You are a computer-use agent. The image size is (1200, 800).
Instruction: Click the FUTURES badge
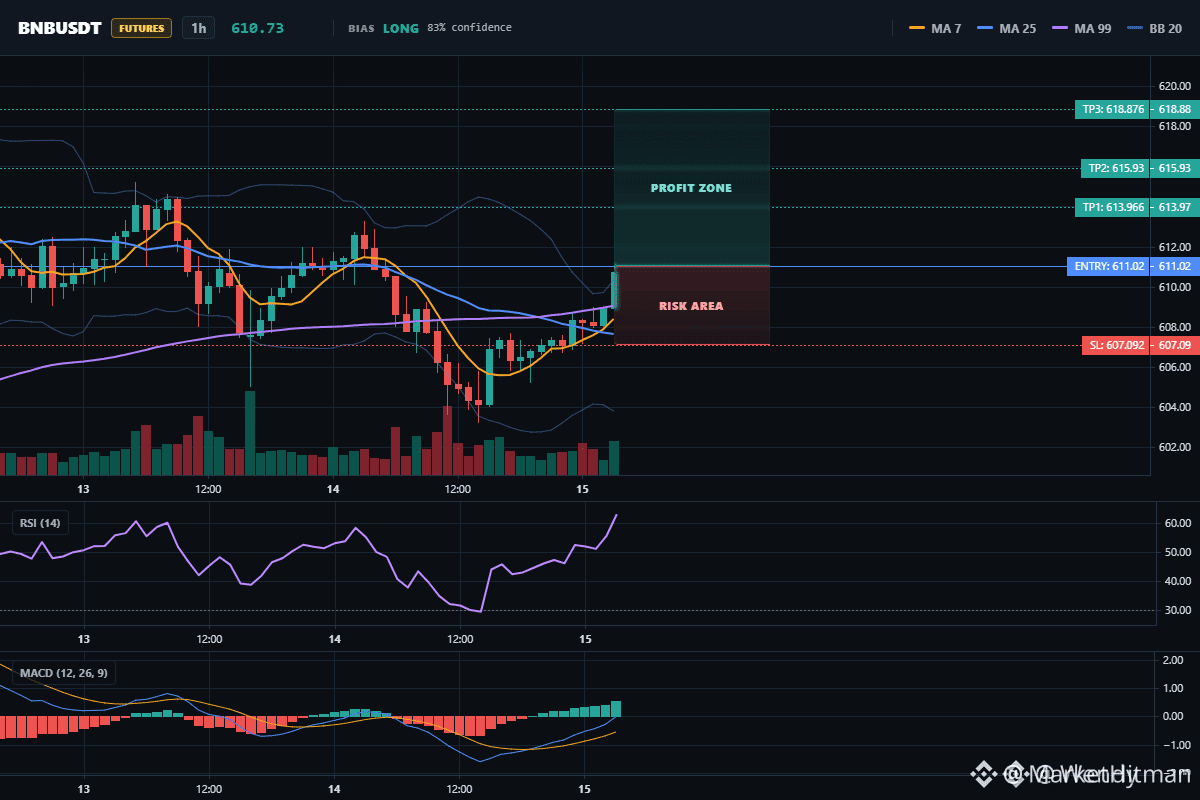point(141,28)
